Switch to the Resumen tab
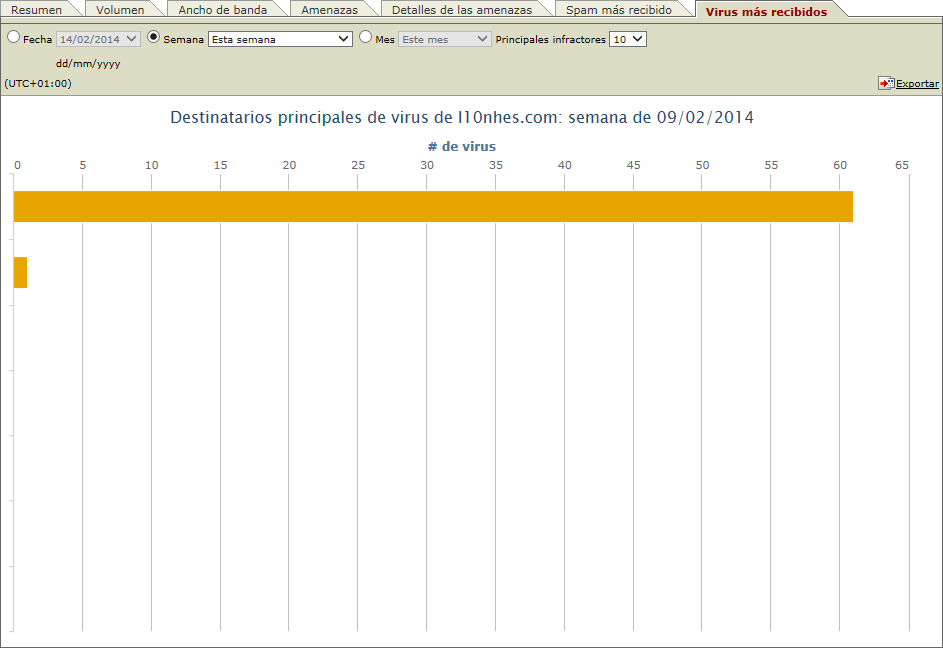943x648 pixels. [38, 9]
